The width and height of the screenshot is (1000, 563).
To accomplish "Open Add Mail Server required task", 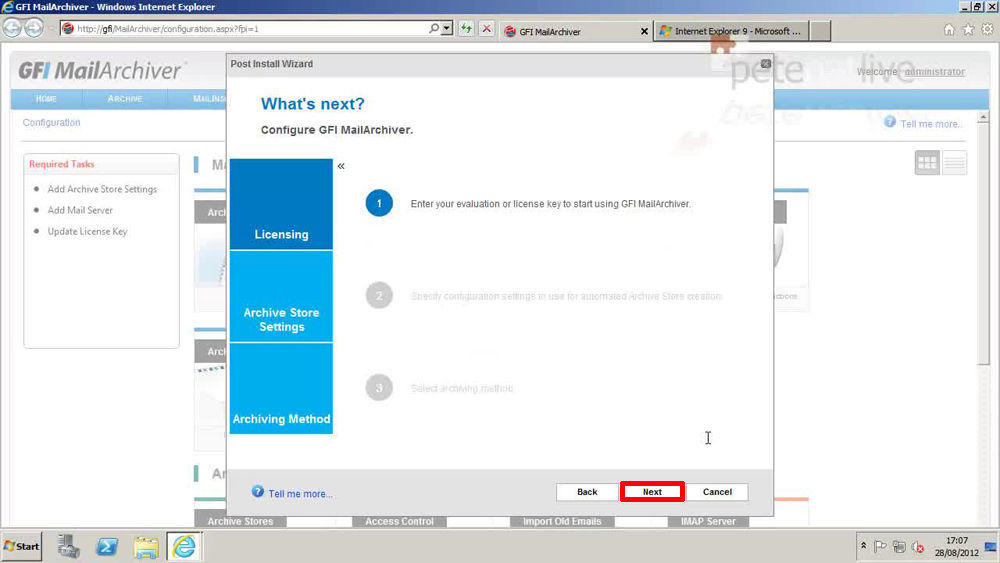I will 80,210.
